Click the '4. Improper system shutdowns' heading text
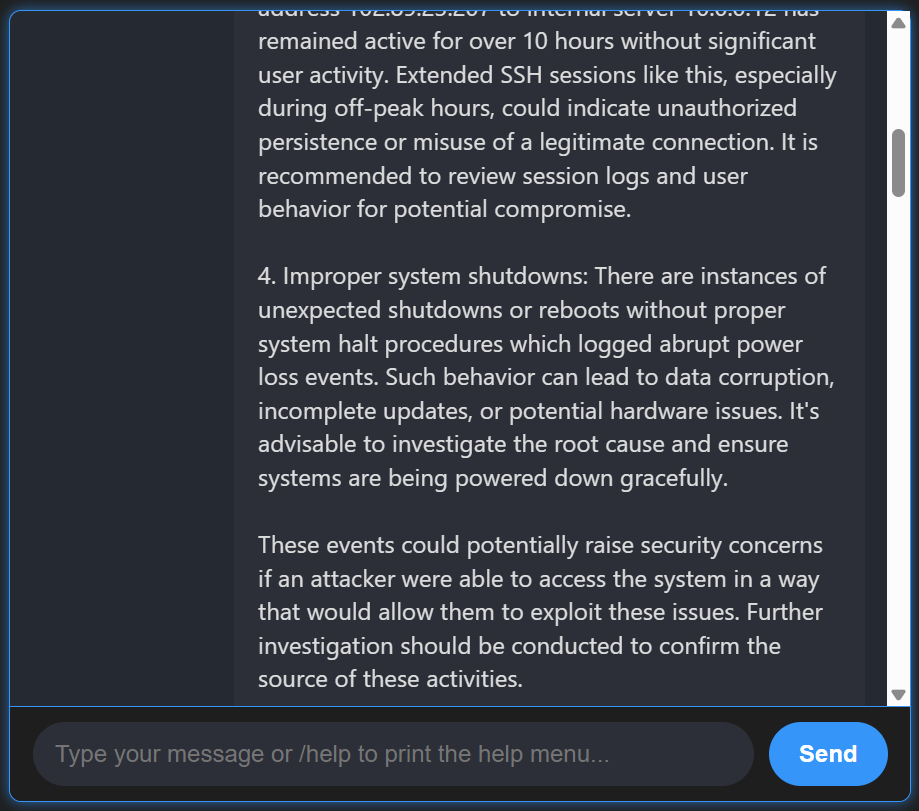 pyautogui.click(x=423, y=276)
